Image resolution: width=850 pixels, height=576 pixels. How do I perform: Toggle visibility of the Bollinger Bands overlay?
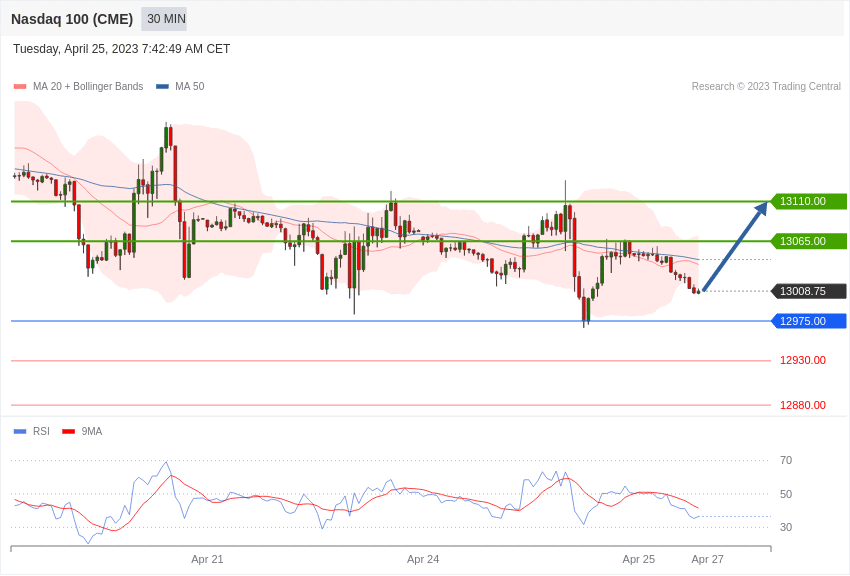[x=18, y=86]
